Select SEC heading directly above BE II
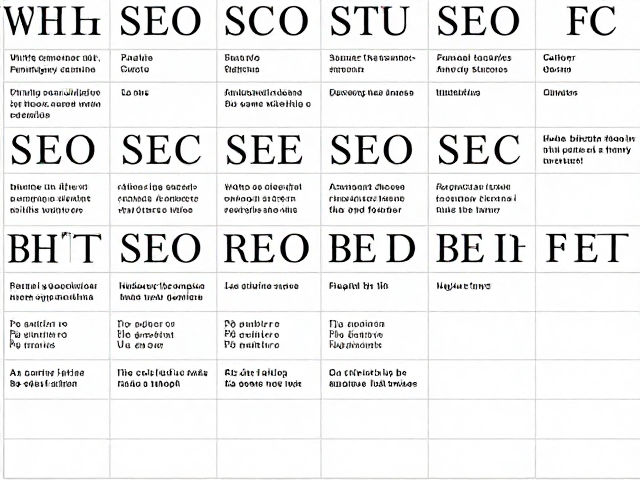Viewport: 640px width, 480px height. (x=482, y=150)
